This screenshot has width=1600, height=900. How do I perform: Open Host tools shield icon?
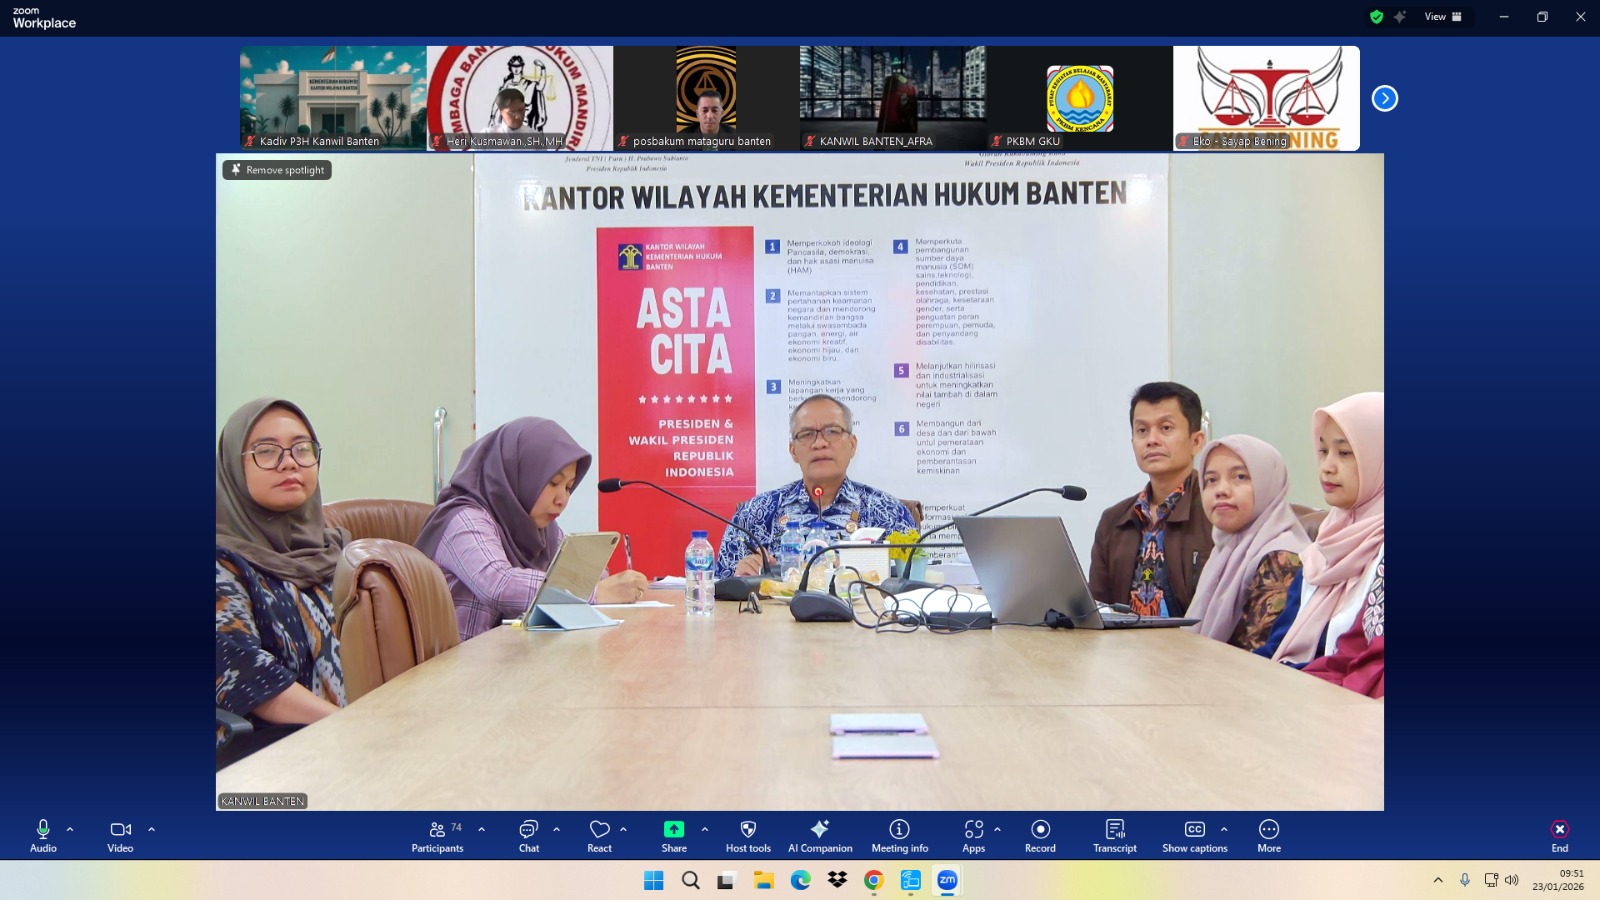748,830
